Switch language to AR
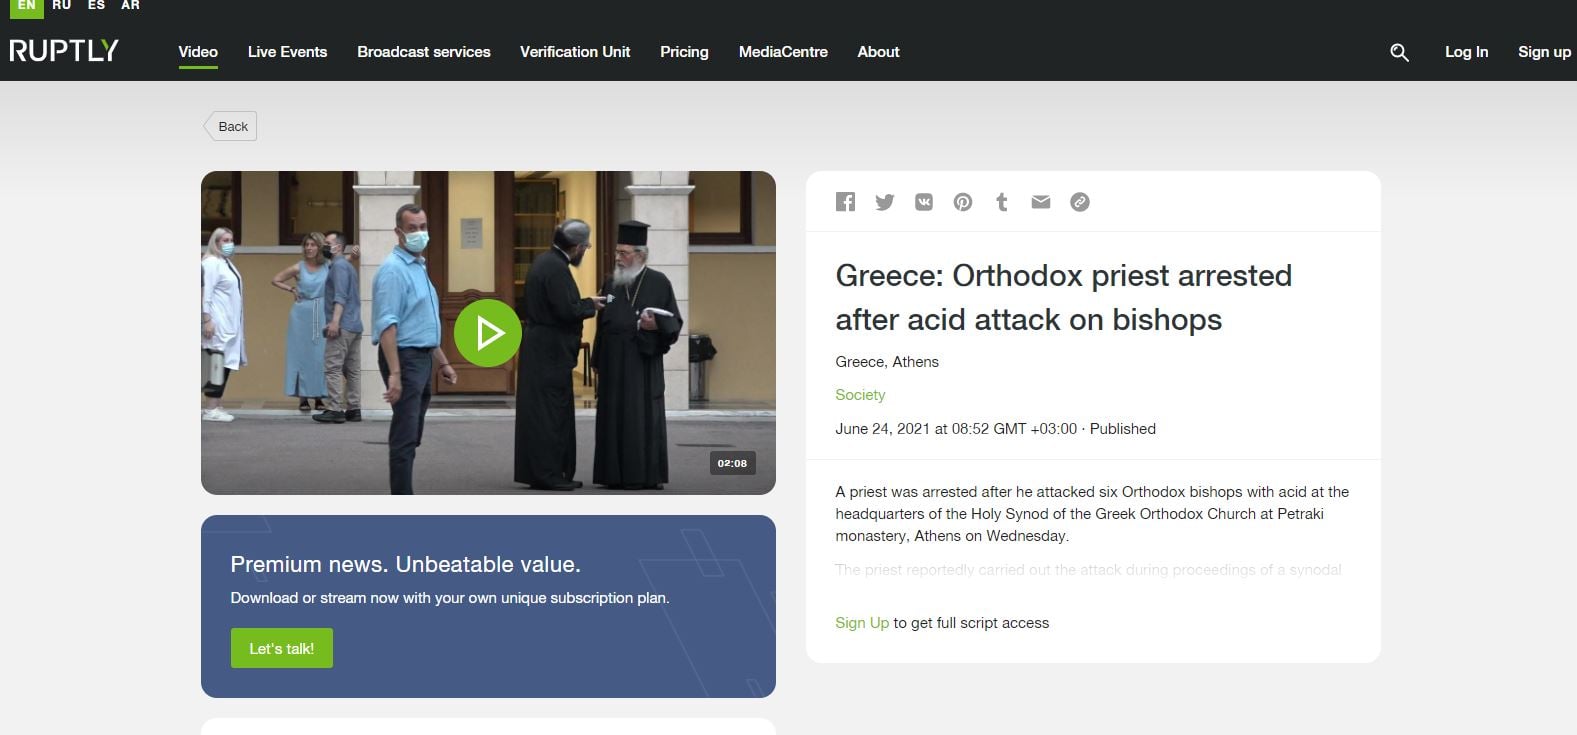1577x735 pixels. tap(130, 6)
